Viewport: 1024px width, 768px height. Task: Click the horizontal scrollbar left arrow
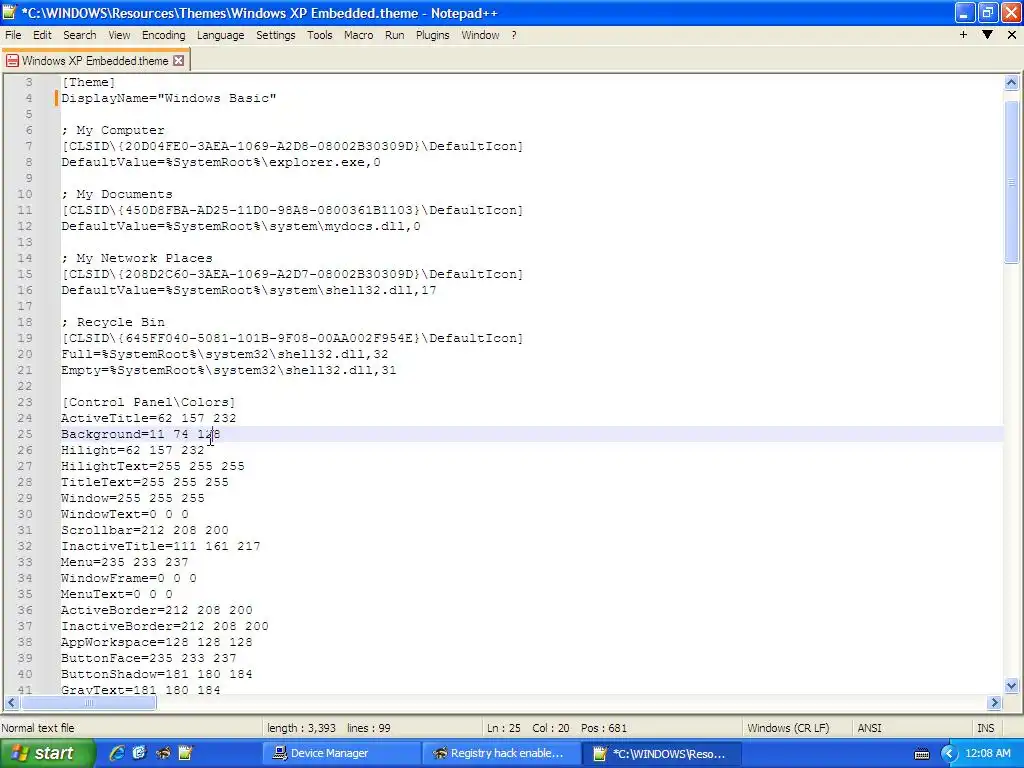11,703
